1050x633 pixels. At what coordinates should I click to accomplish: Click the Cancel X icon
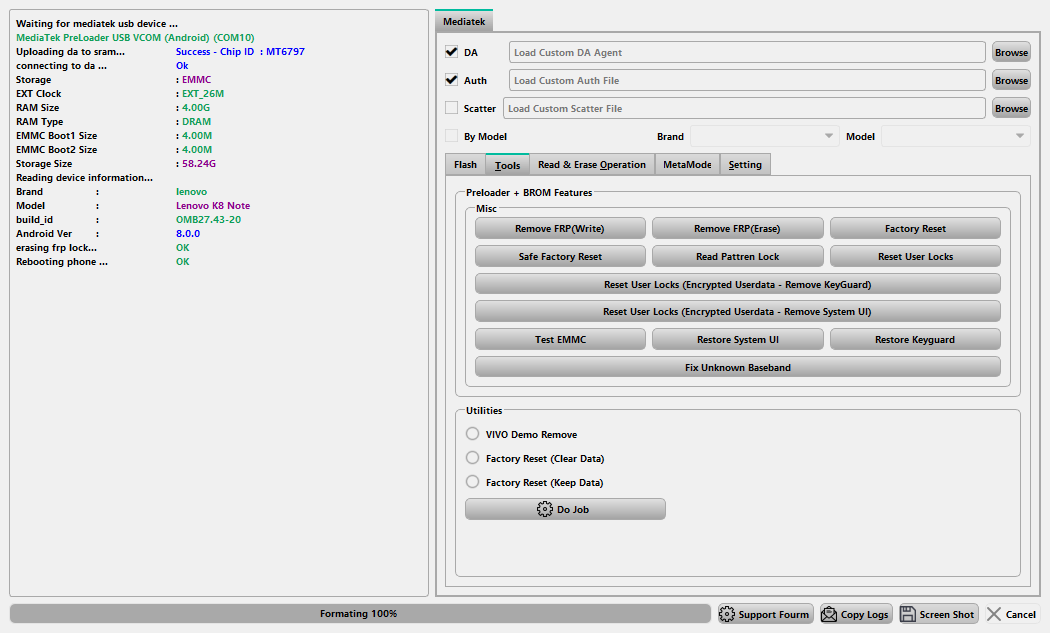pos(994,614)
